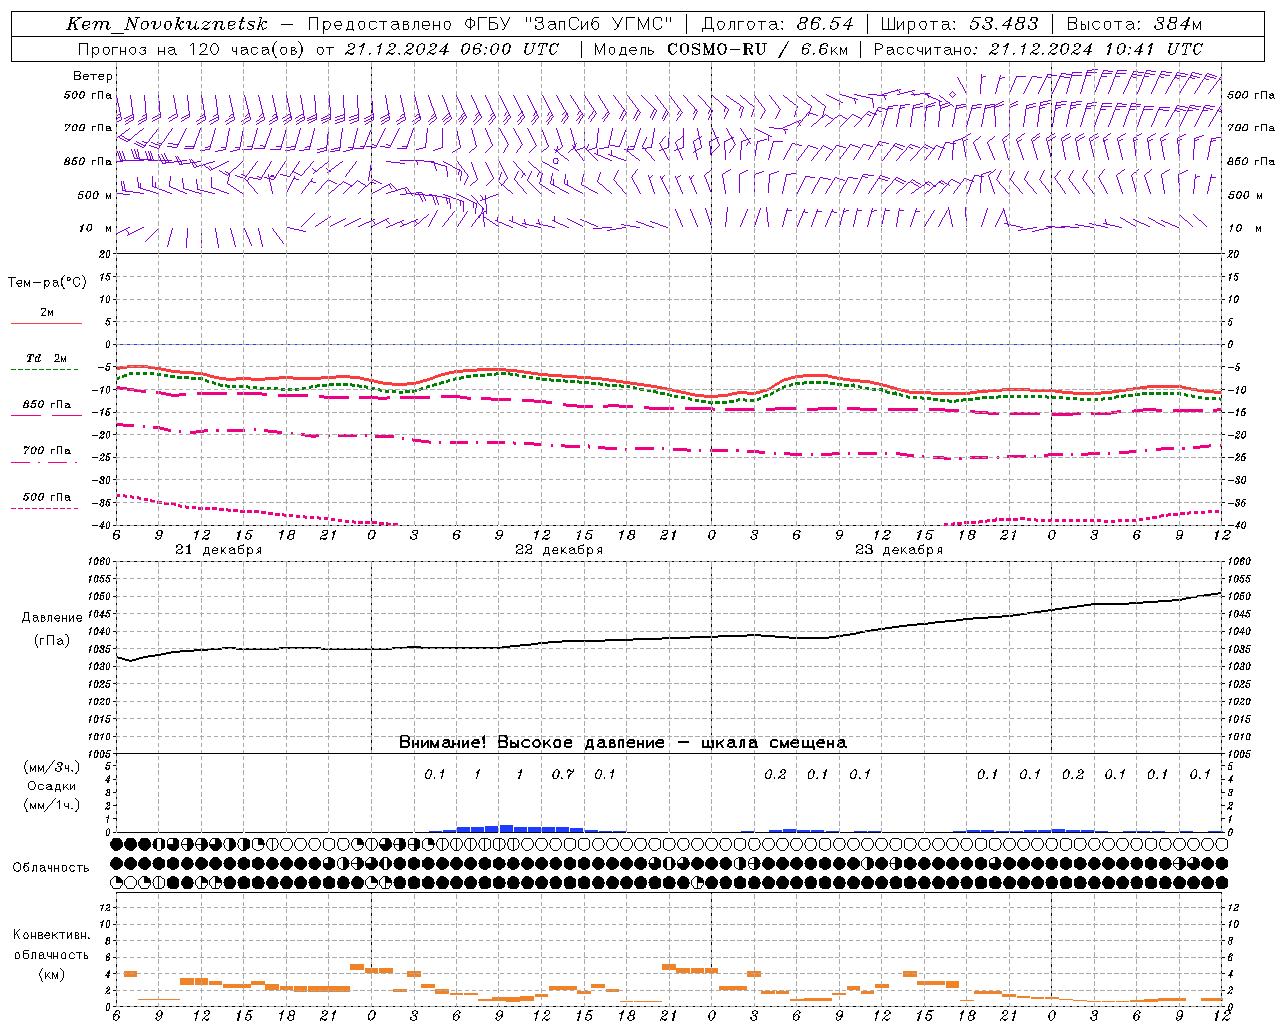Click the Kem_Novokuznetsk station title
The image size is (1280, 1024).
(167, 24)
